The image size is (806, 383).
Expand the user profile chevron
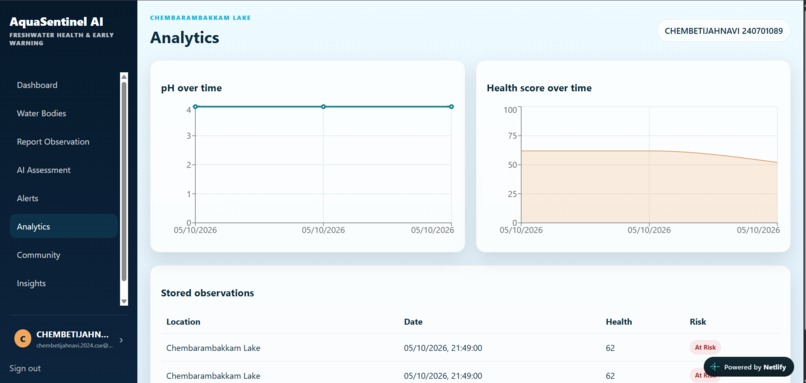(121, 340)
